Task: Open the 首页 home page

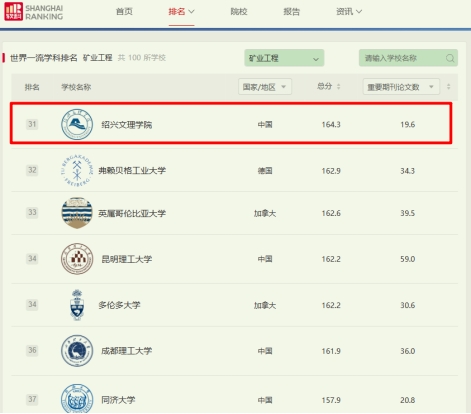Action: tap(124, 12)
